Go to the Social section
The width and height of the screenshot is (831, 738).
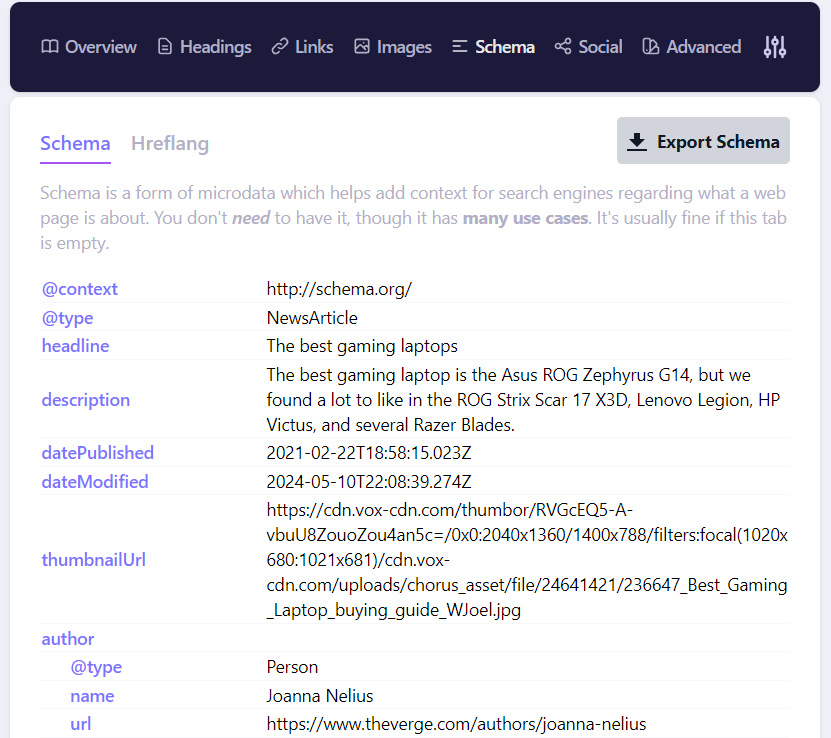click(x=600, y=47)
